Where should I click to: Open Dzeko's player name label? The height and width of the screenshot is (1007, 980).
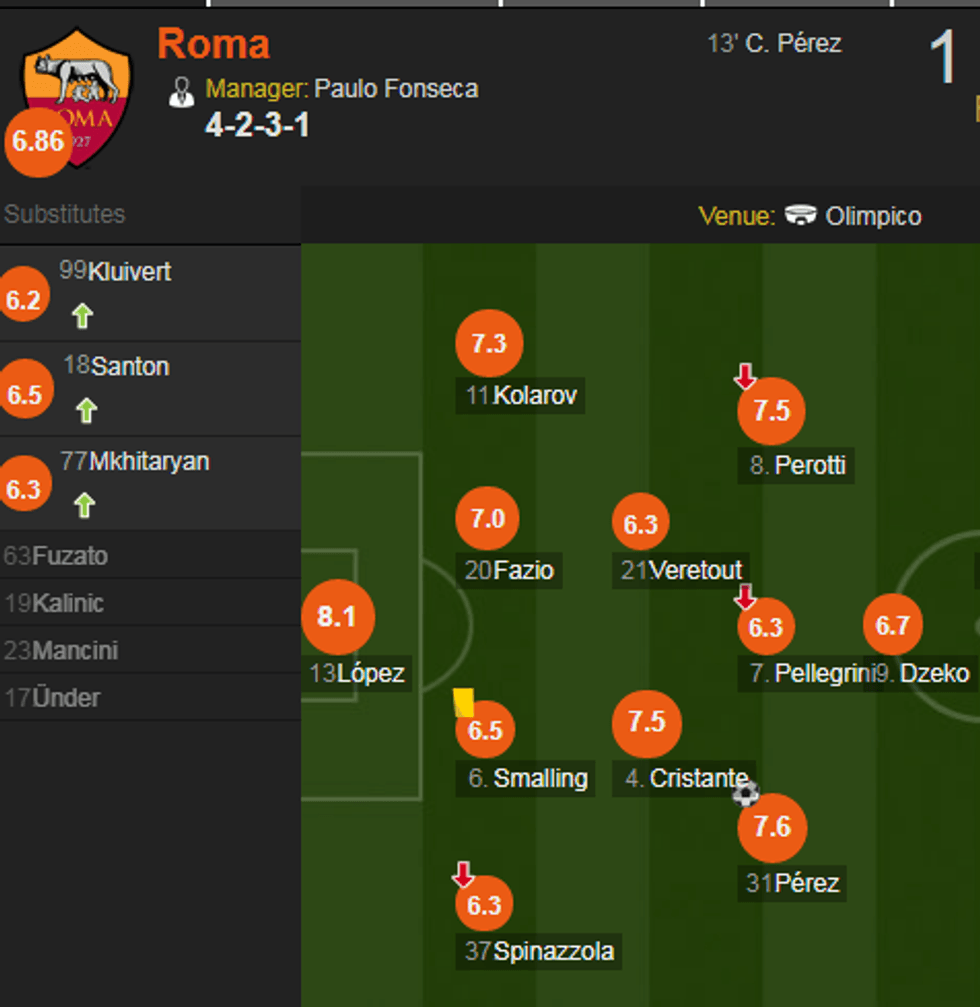(x=934, y=674)
